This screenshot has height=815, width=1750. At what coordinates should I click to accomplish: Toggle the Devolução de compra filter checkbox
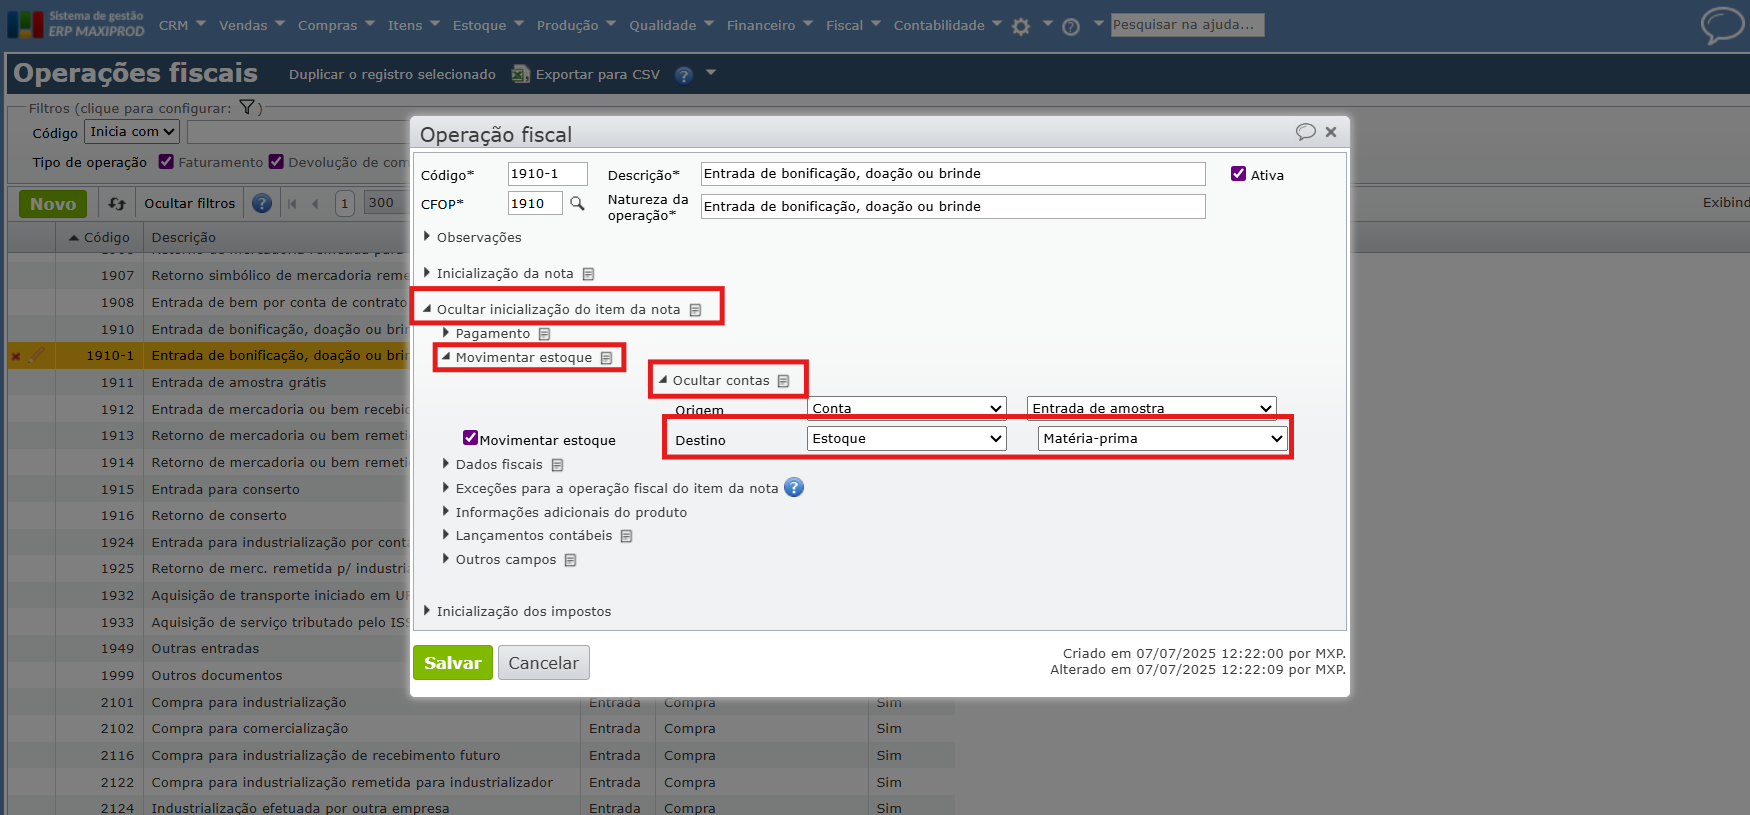pyautogui.click(x=277, y=162)
